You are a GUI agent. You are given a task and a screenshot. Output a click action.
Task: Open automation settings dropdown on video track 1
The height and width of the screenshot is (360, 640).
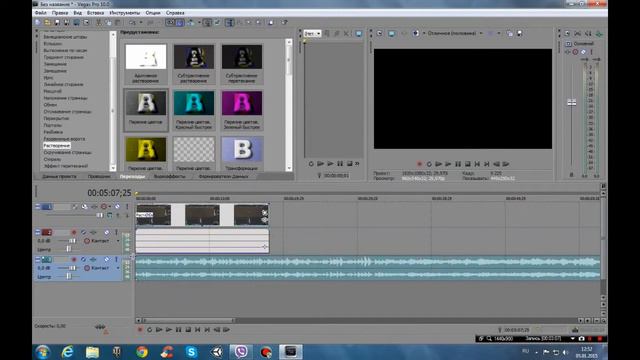coord(110,207)
